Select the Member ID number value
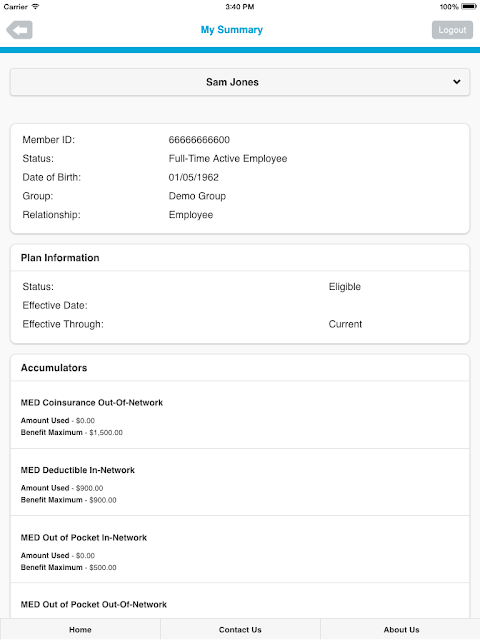 click(199, 140)
